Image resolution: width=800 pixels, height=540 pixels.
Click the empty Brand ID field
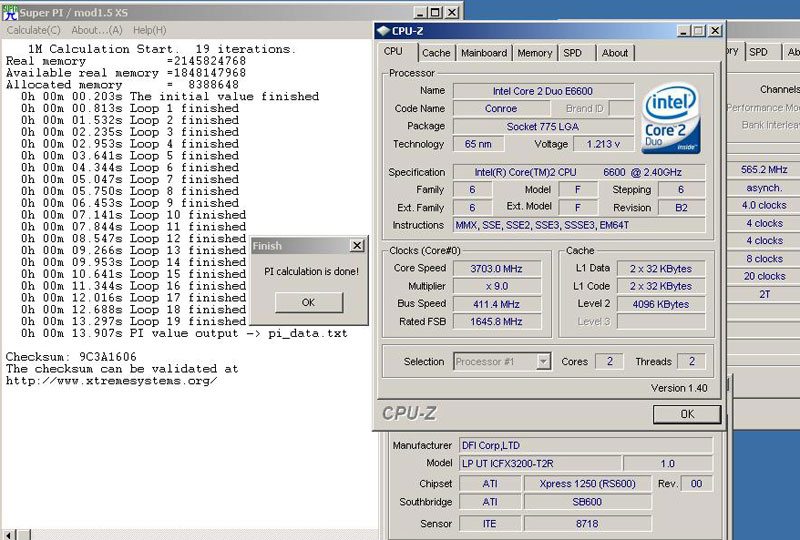(x=621, y=109)
